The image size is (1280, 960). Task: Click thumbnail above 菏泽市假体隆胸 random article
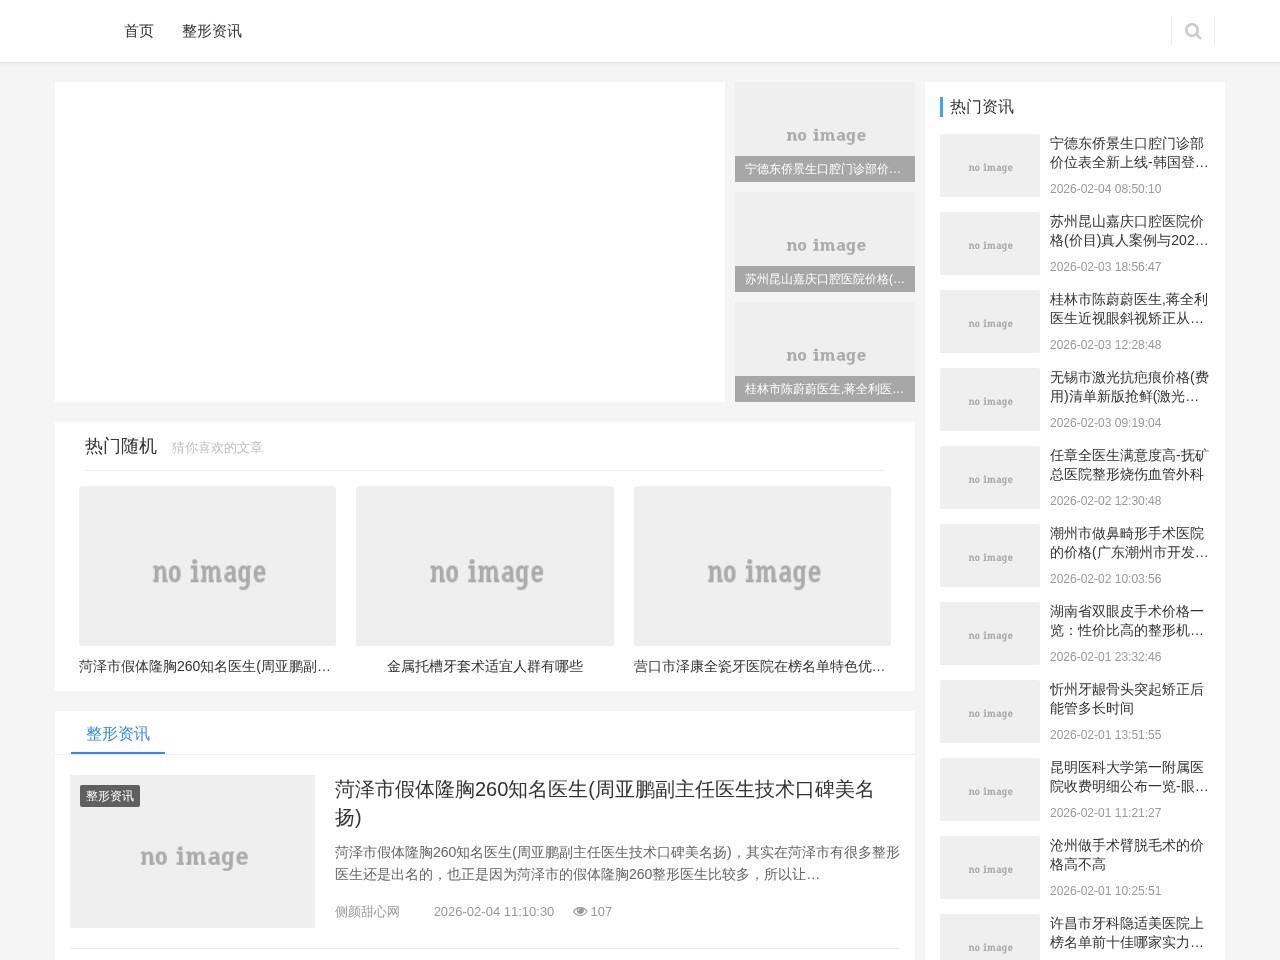(207, 566)
